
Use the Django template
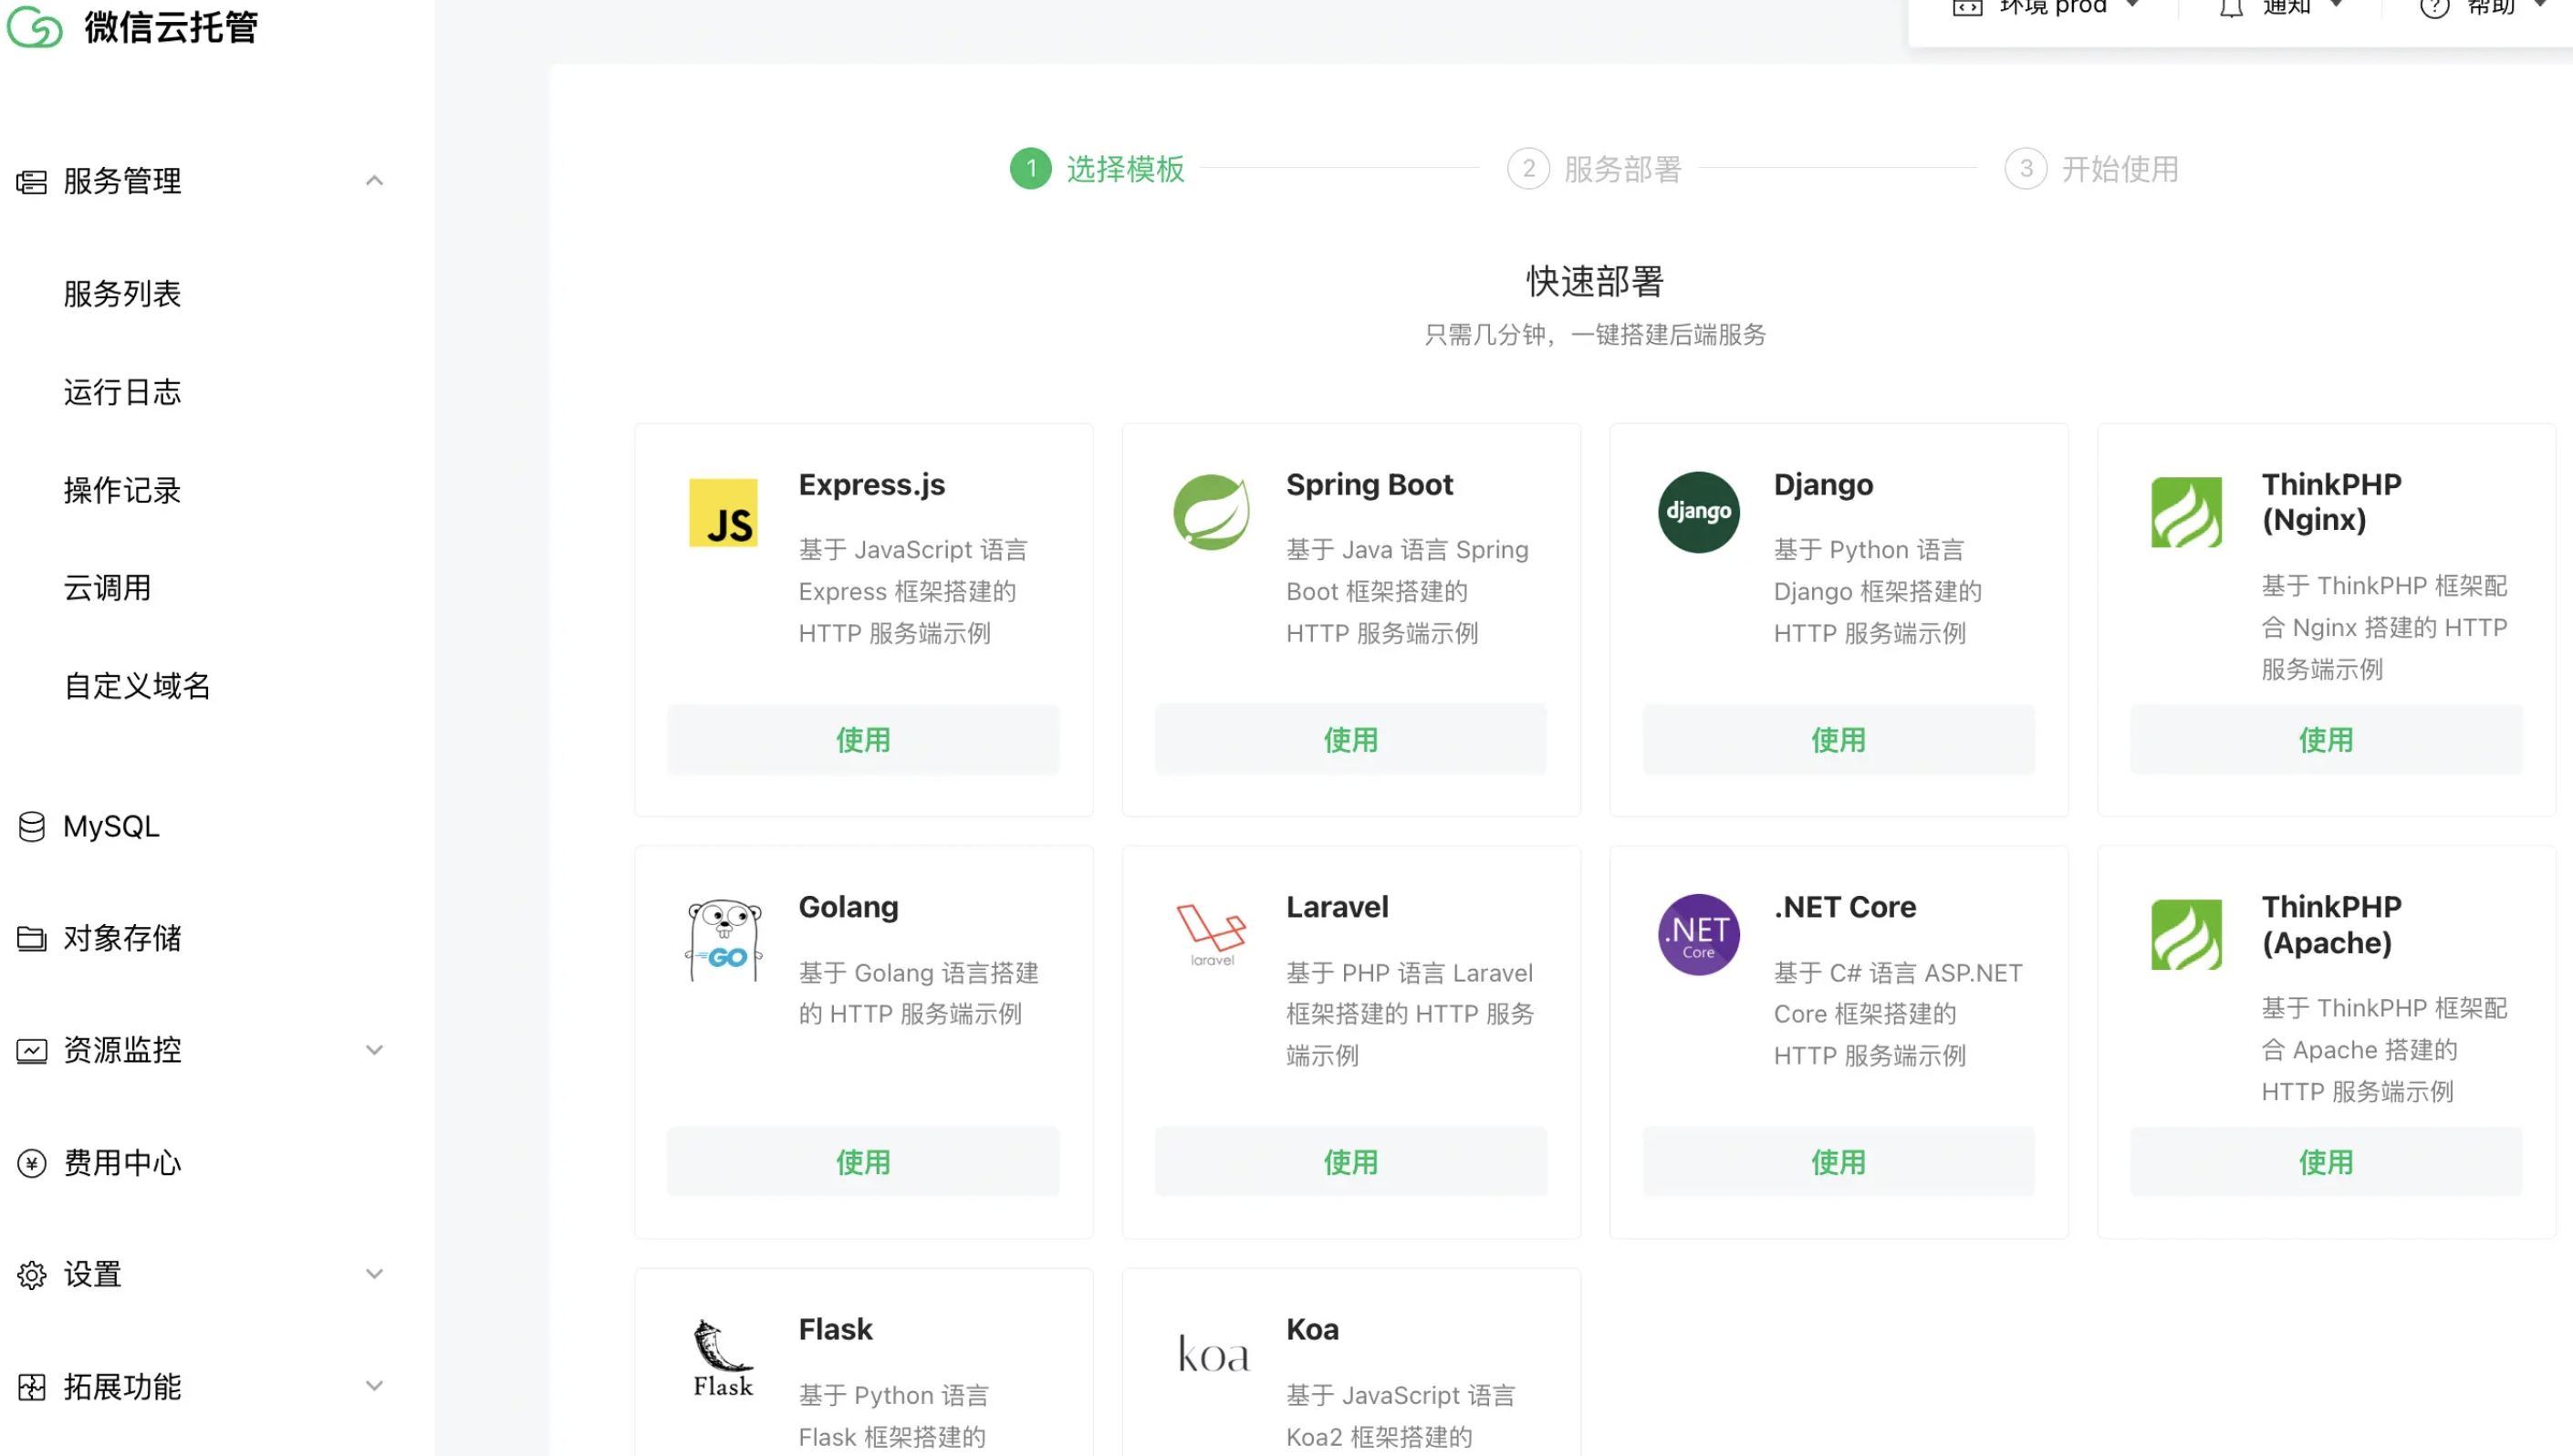pyautogui.click(x=1838, y=740)
